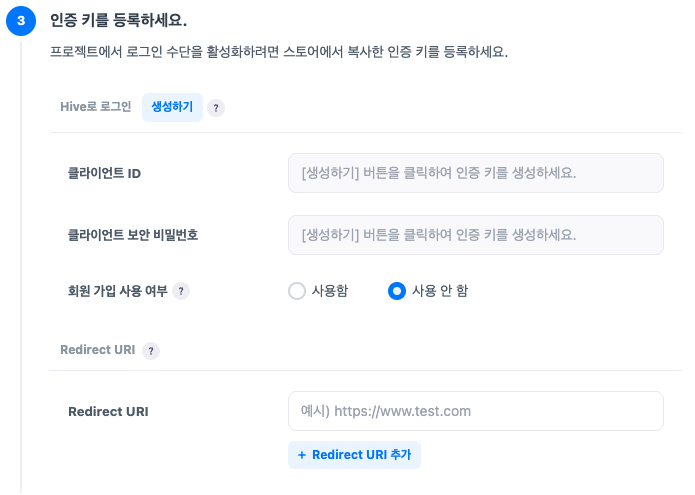695x495 pixels.
Task: Click the 클라이언트 ID field label
Action: 104,173
